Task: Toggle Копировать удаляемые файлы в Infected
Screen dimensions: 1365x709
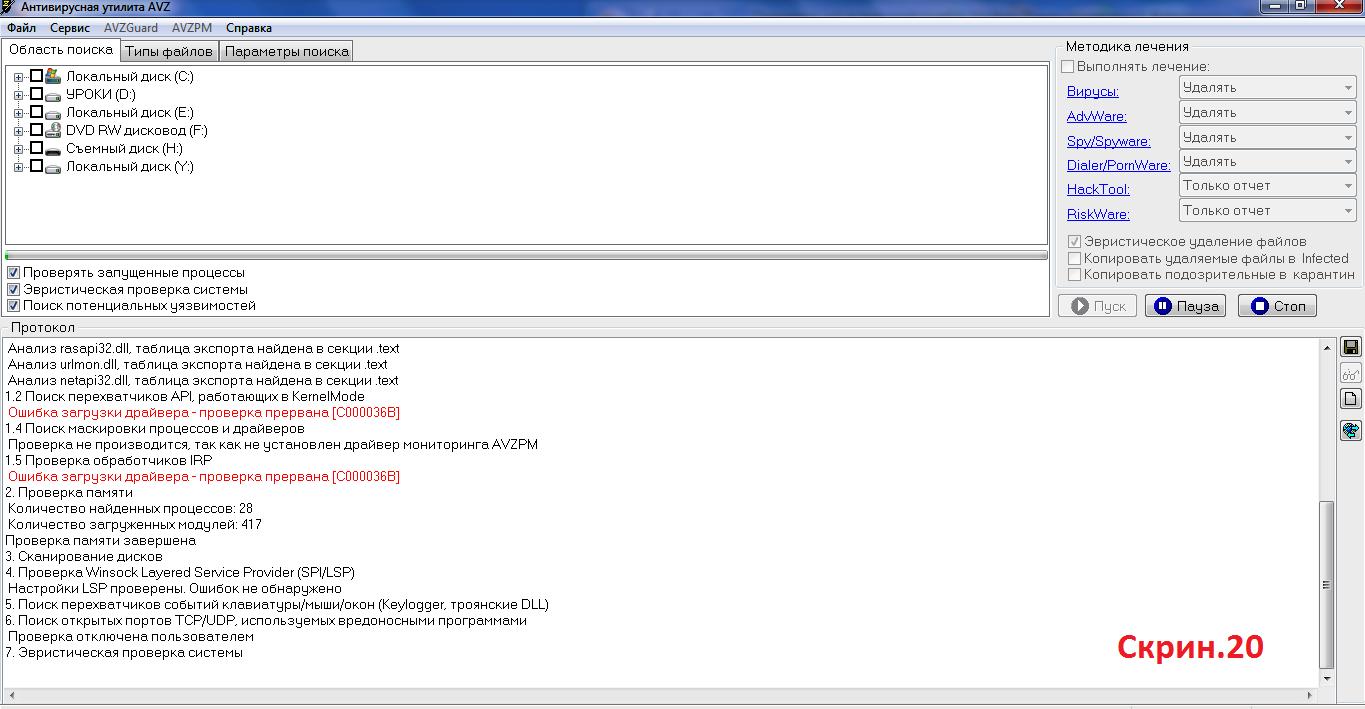Action: point(1075,258)
